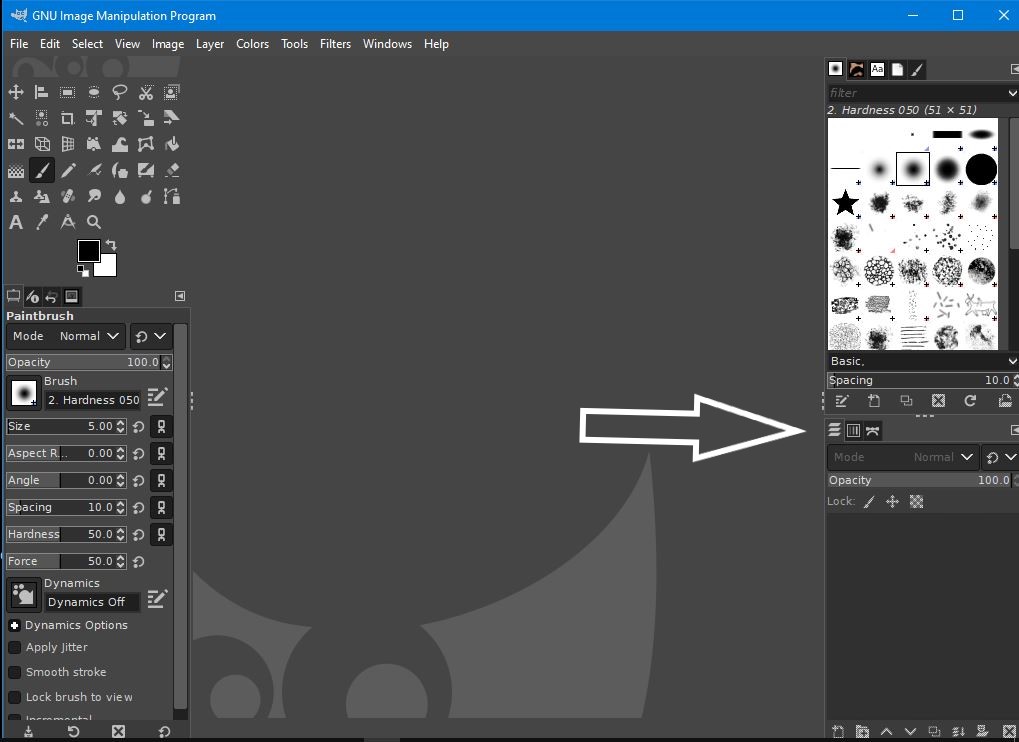
Task: Select the Cage Transform tool
Action: tap(146, 144)
